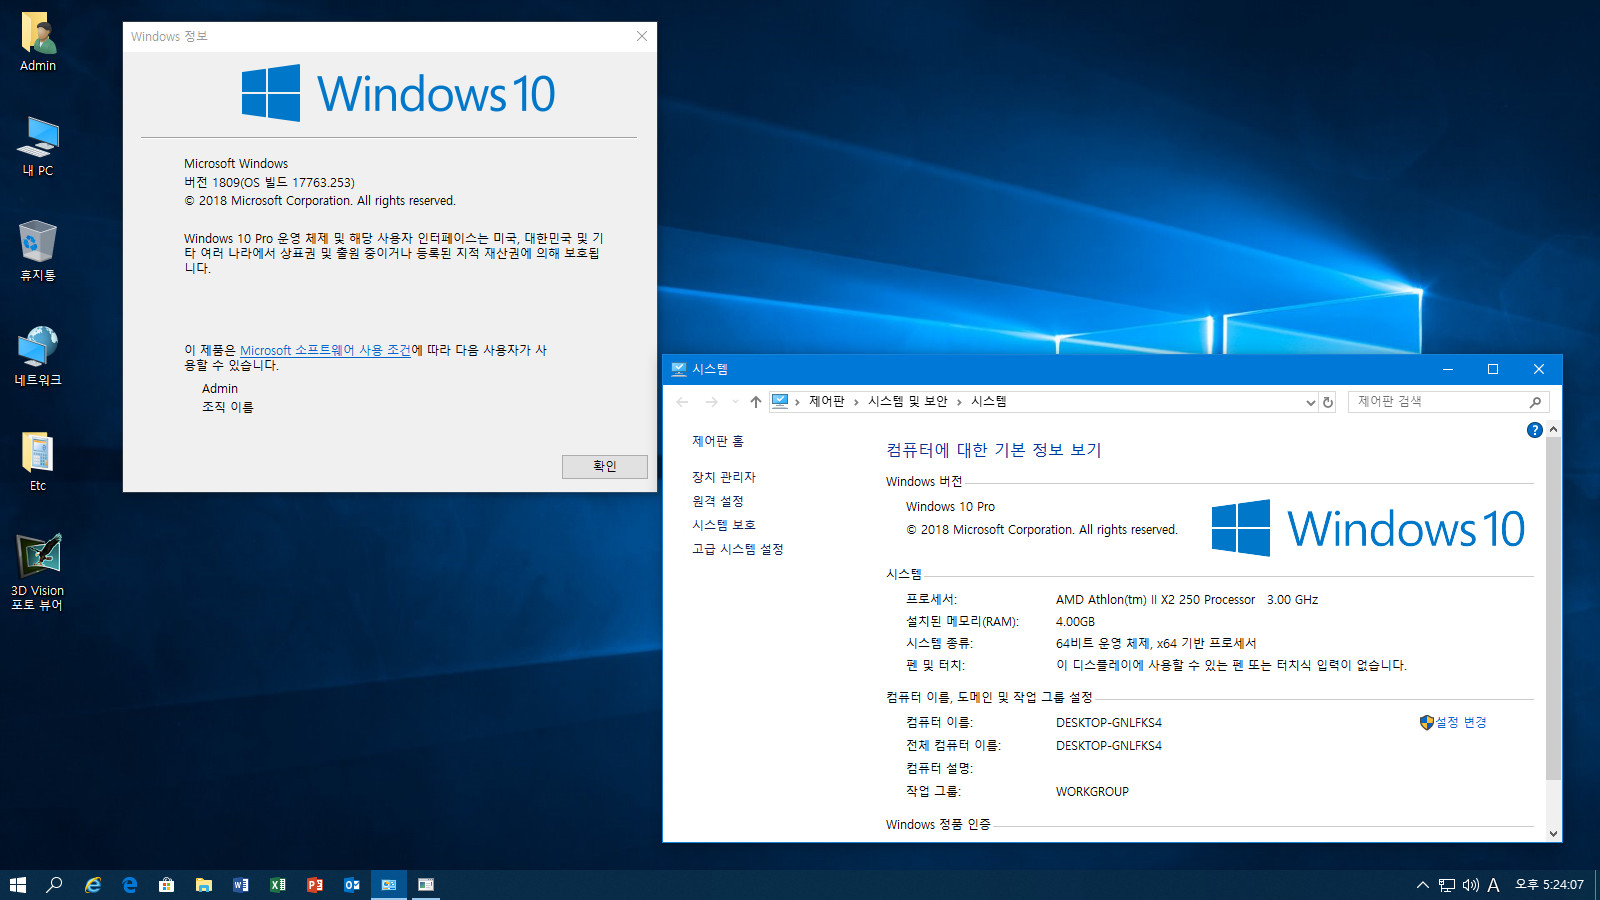
Task: Click 제어판 breadcrumb segment
Action: [827, 401]
